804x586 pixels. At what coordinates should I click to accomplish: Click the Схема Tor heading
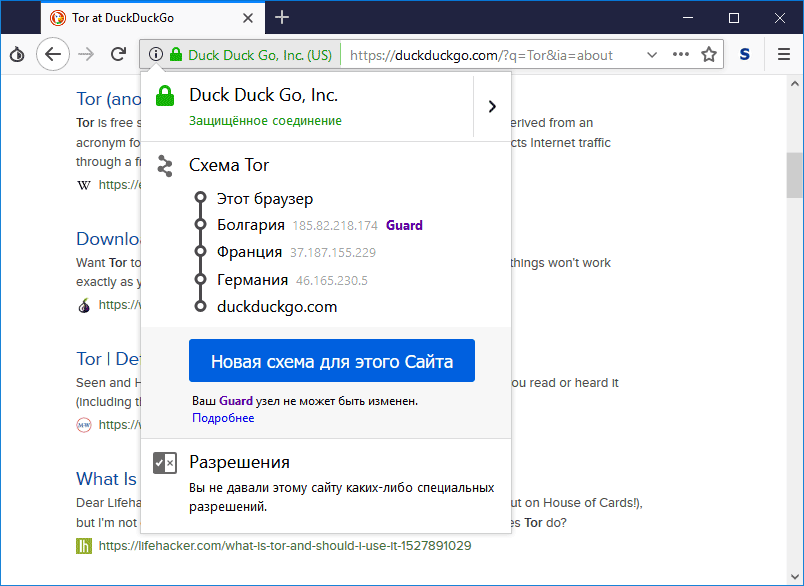coord(229,165)
